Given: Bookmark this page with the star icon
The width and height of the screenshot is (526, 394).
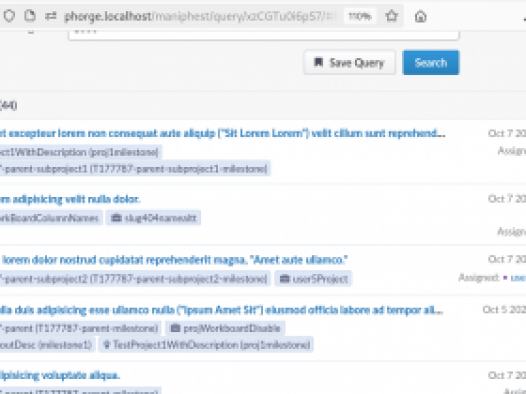Looking at the screenshot, I should pos(391,16).
